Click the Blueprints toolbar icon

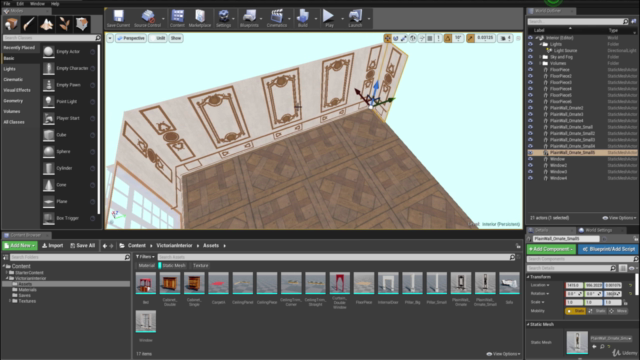249,19
